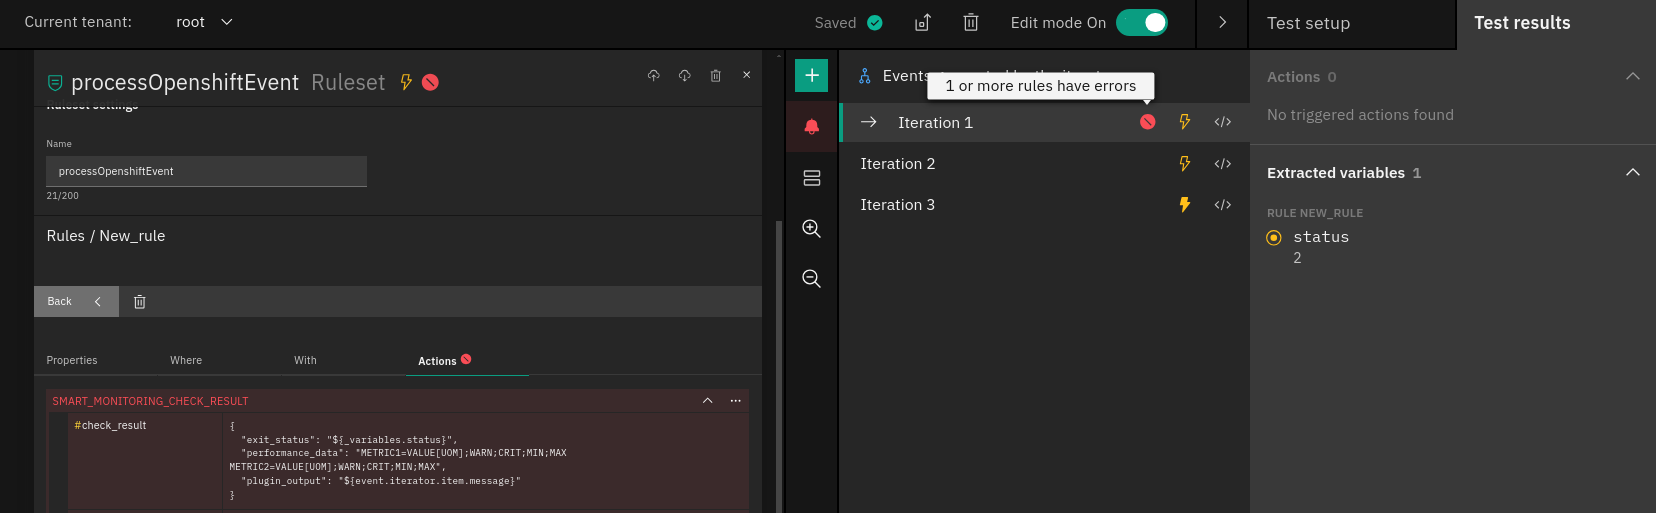Click the lightning bolt on Iteration 3
The width and height of the screenshot is (1656, 513).
[x=1184, y=205]
